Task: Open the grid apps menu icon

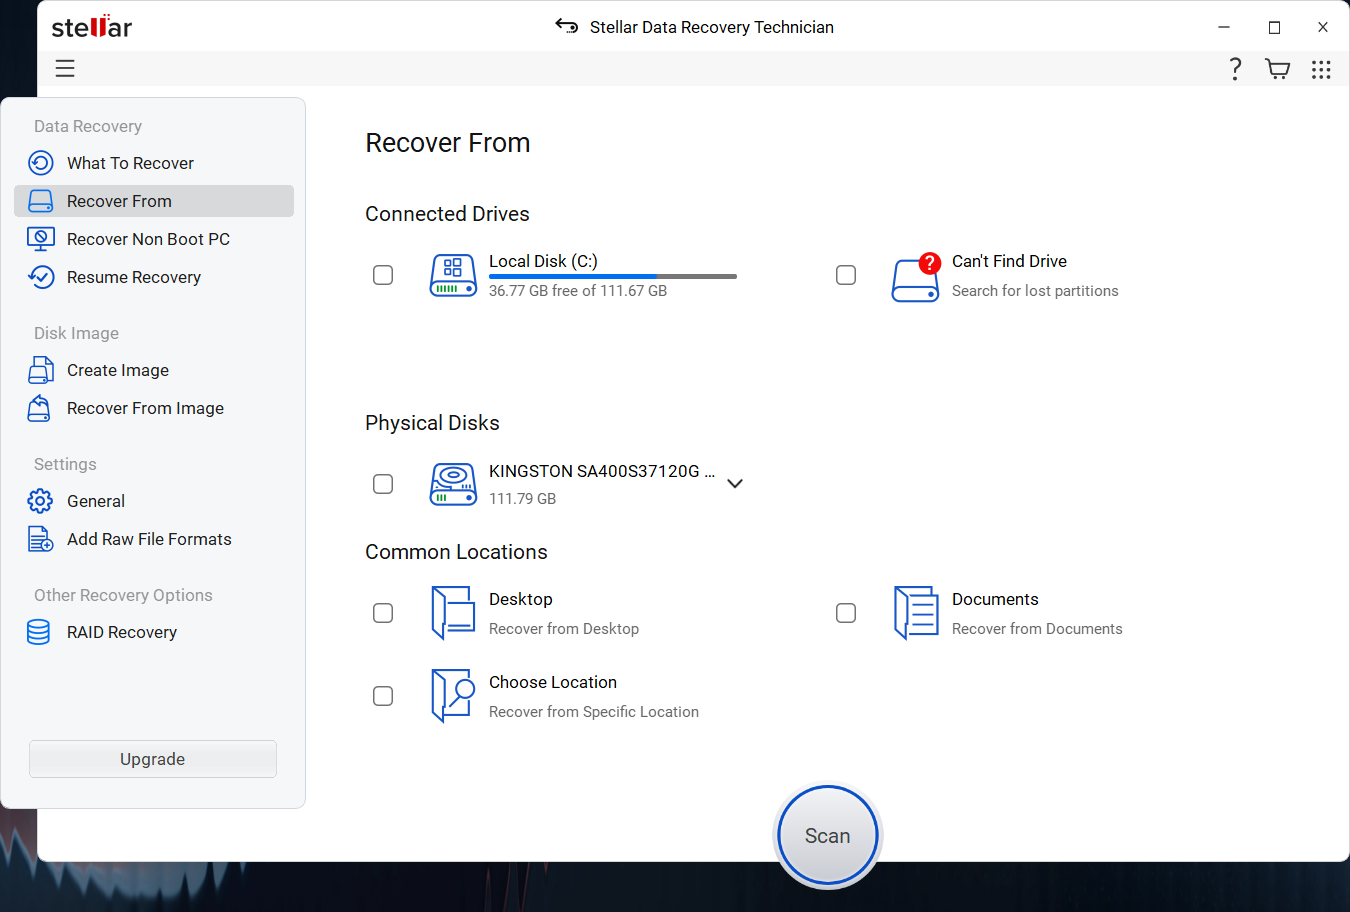Action: point(1321,69)
